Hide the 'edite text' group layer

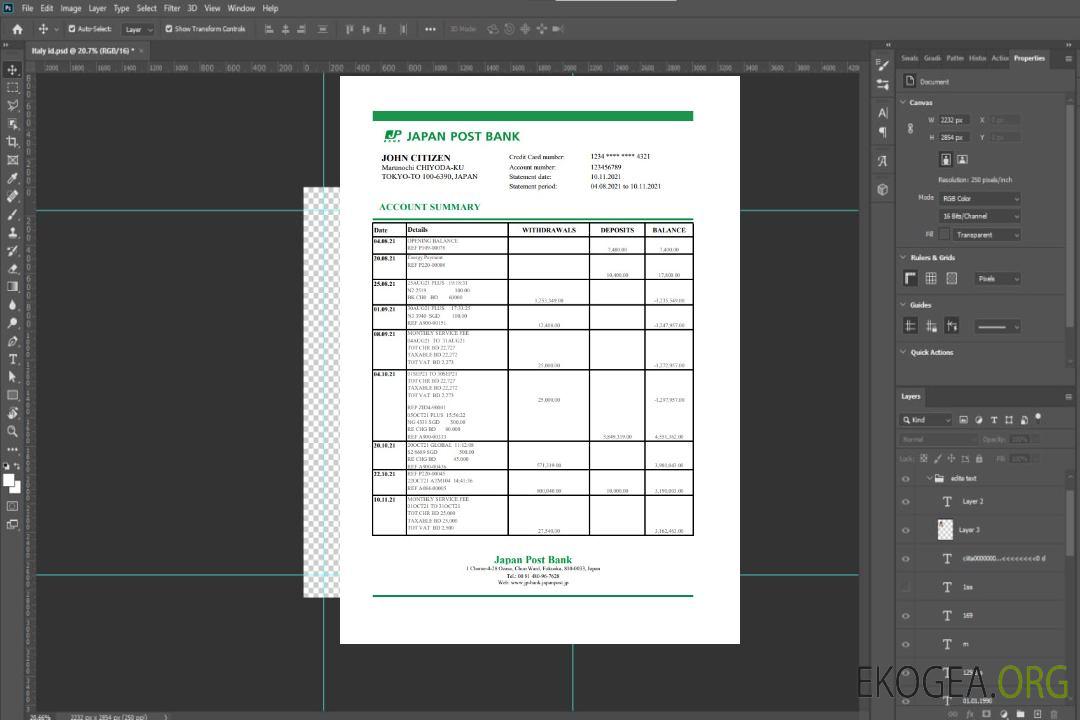pyautogui.click(x=906, y=479)
